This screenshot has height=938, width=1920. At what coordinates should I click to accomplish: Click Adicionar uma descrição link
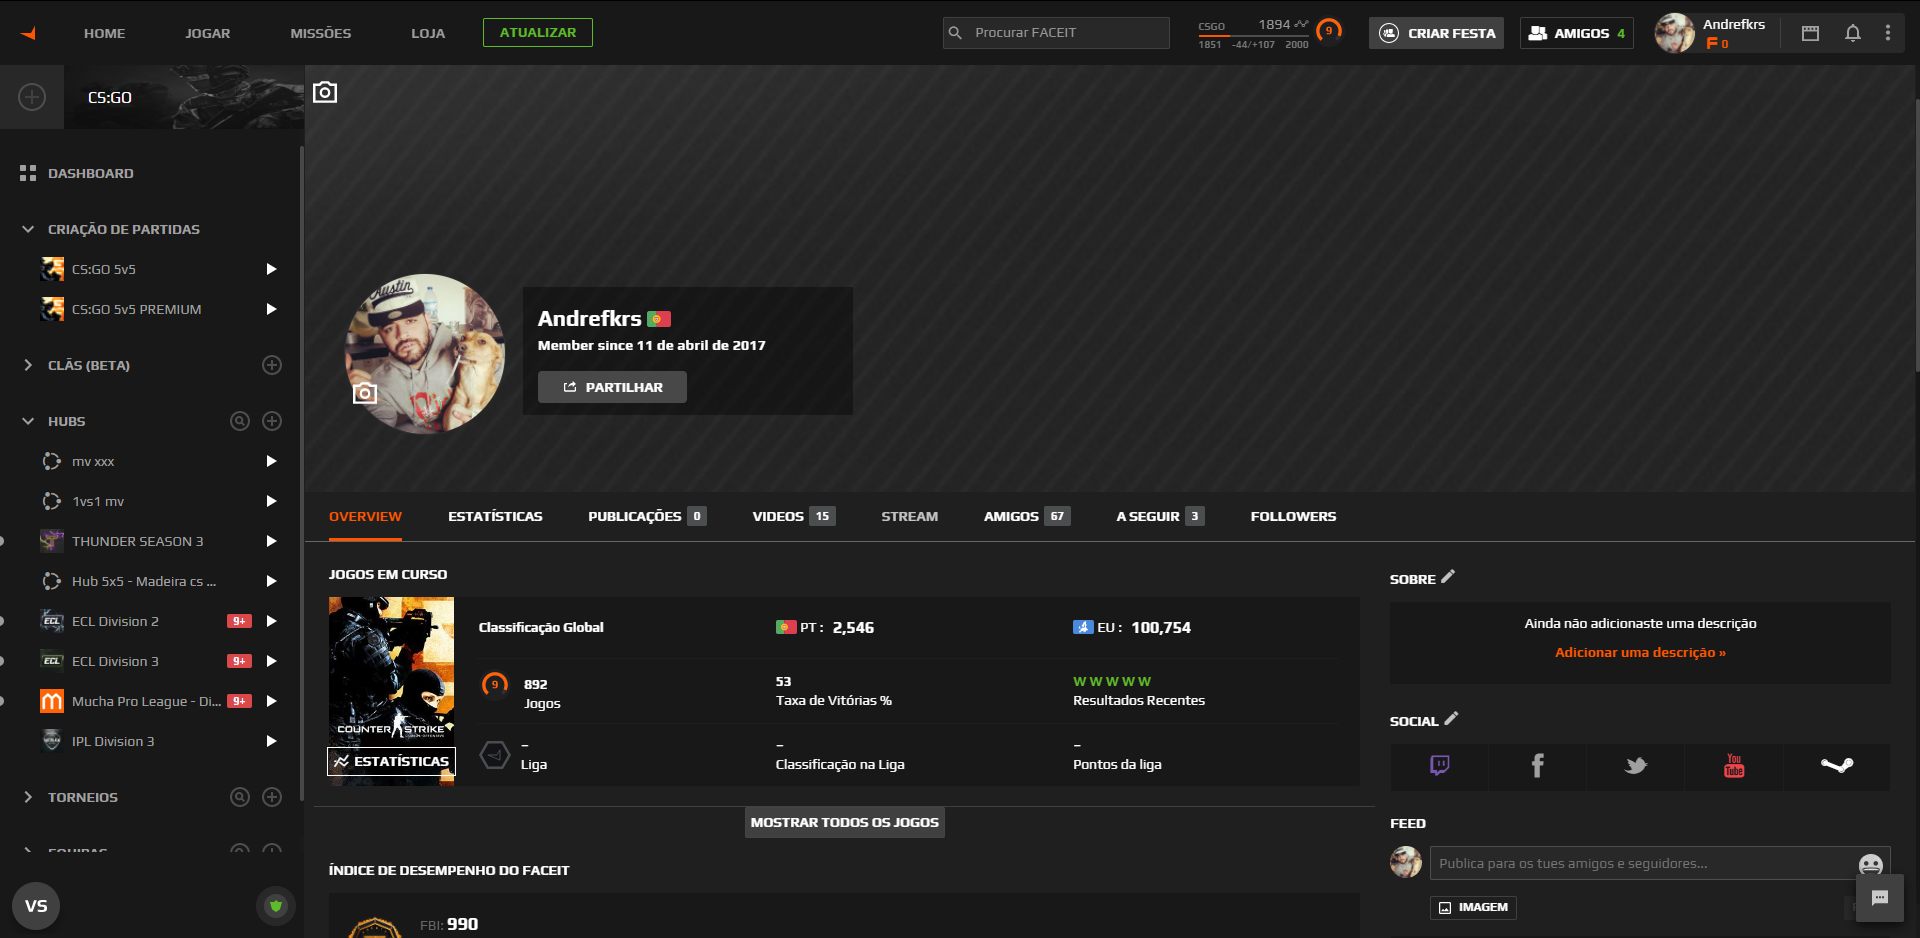(1640, 652)
